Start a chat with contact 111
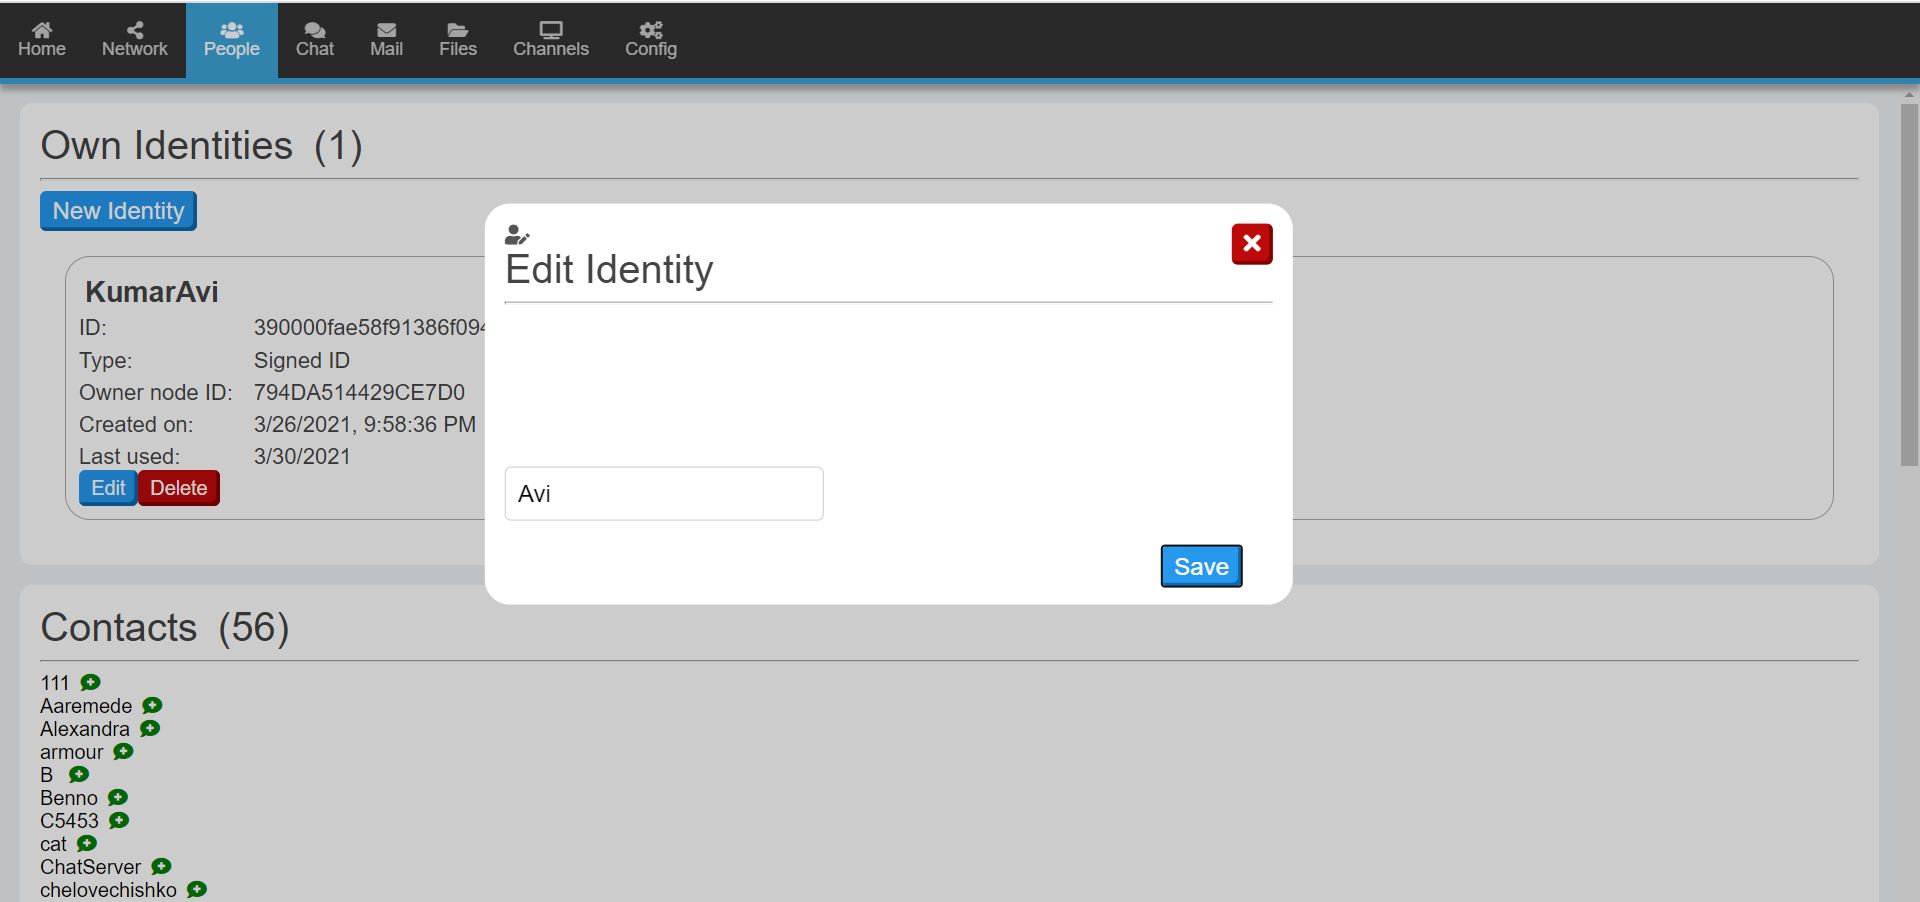1920x902 pixels. [x=91, y=683]
